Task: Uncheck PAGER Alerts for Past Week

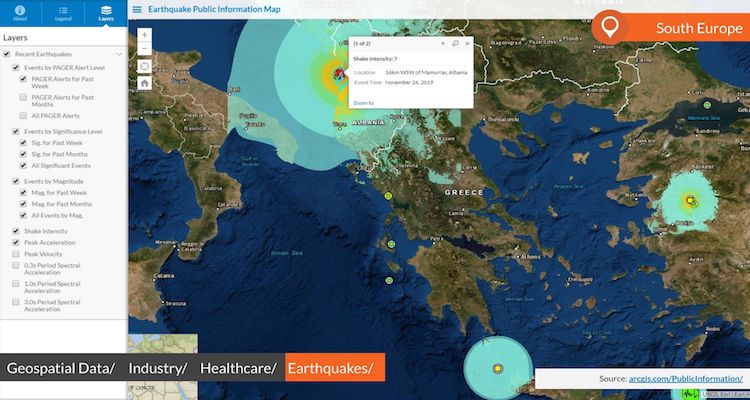Action: click(23, 79)
